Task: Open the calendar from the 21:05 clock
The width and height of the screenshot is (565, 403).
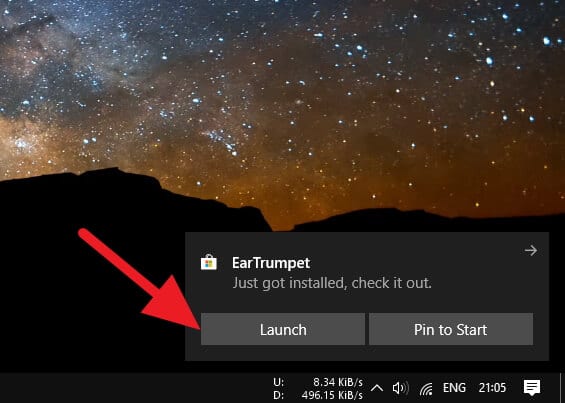Action: tap(492, 388)
